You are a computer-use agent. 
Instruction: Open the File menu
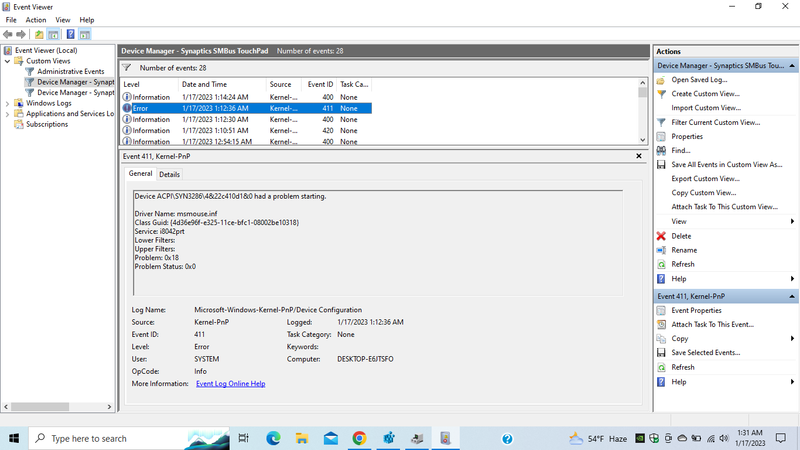[11, 20]
